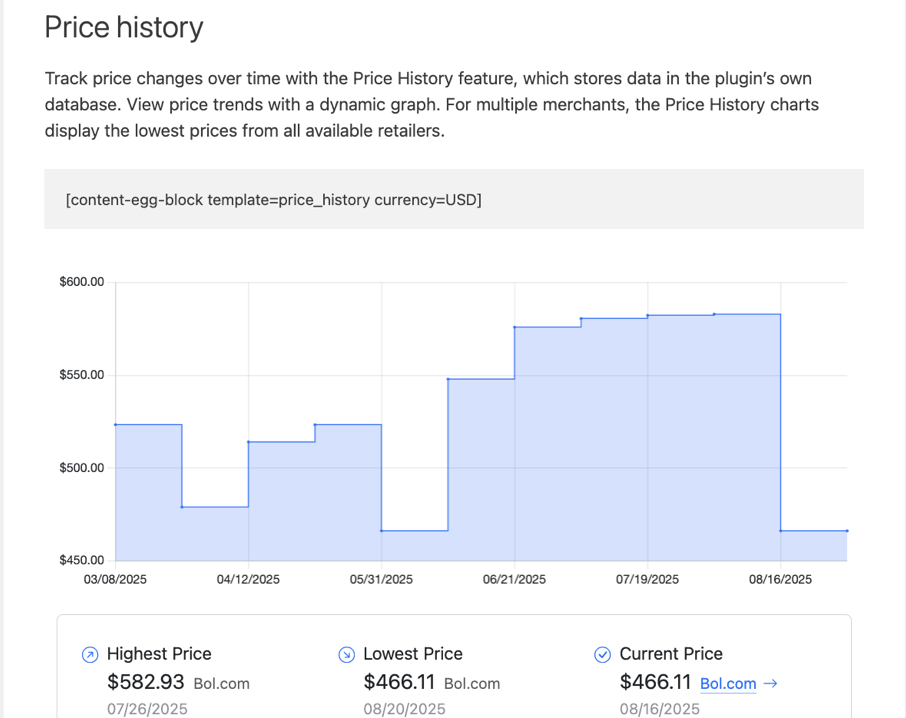Screen dimensions: 906x718
Task: Click the $466.11 lowest price value
Action: [x=399, y=682]
